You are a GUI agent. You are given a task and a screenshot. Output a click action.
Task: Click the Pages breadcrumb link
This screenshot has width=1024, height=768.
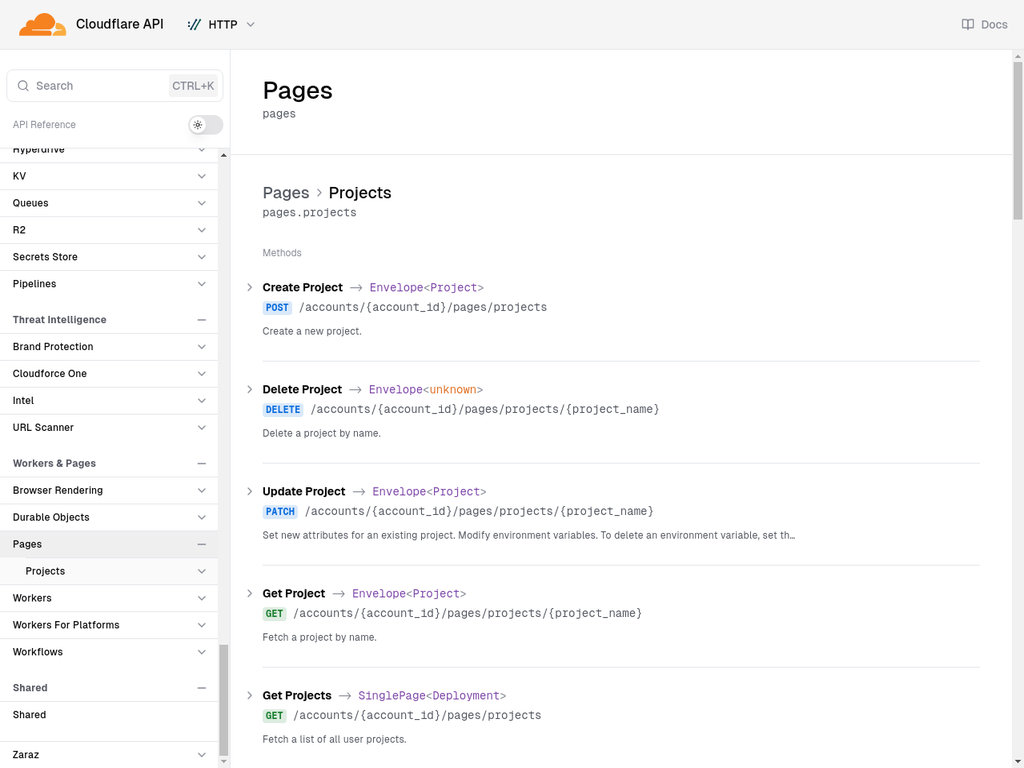(285, 193)
